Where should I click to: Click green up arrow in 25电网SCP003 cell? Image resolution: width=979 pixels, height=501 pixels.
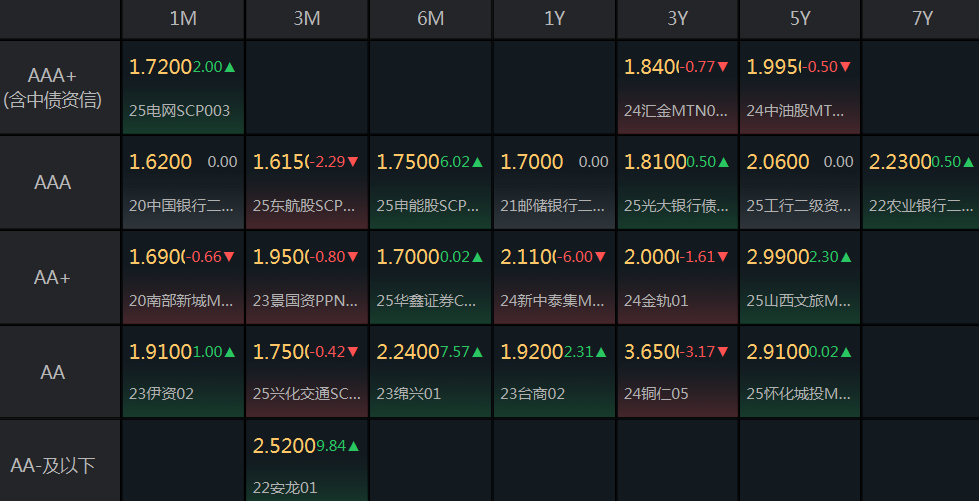(230, 67)
